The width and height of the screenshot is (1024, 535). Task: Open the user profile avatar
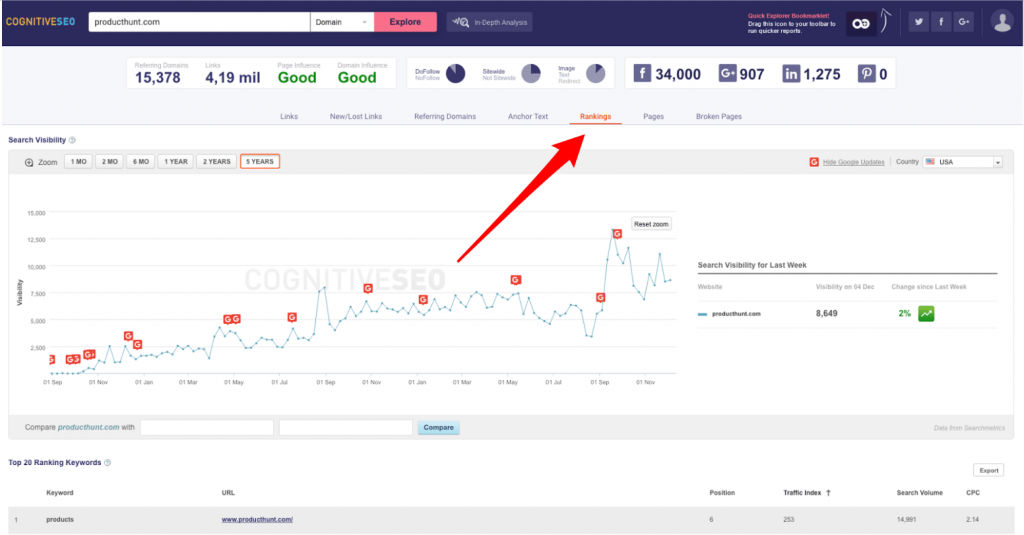[x=1001, y=21]
